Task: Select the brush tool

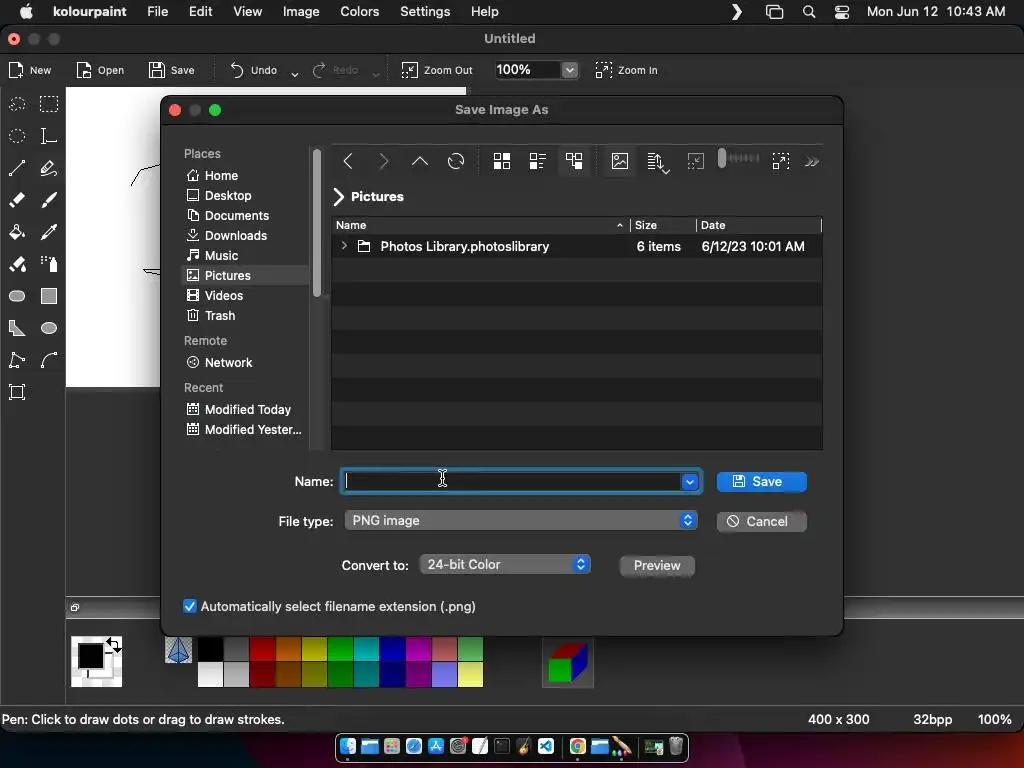Action: pos(49,200)
